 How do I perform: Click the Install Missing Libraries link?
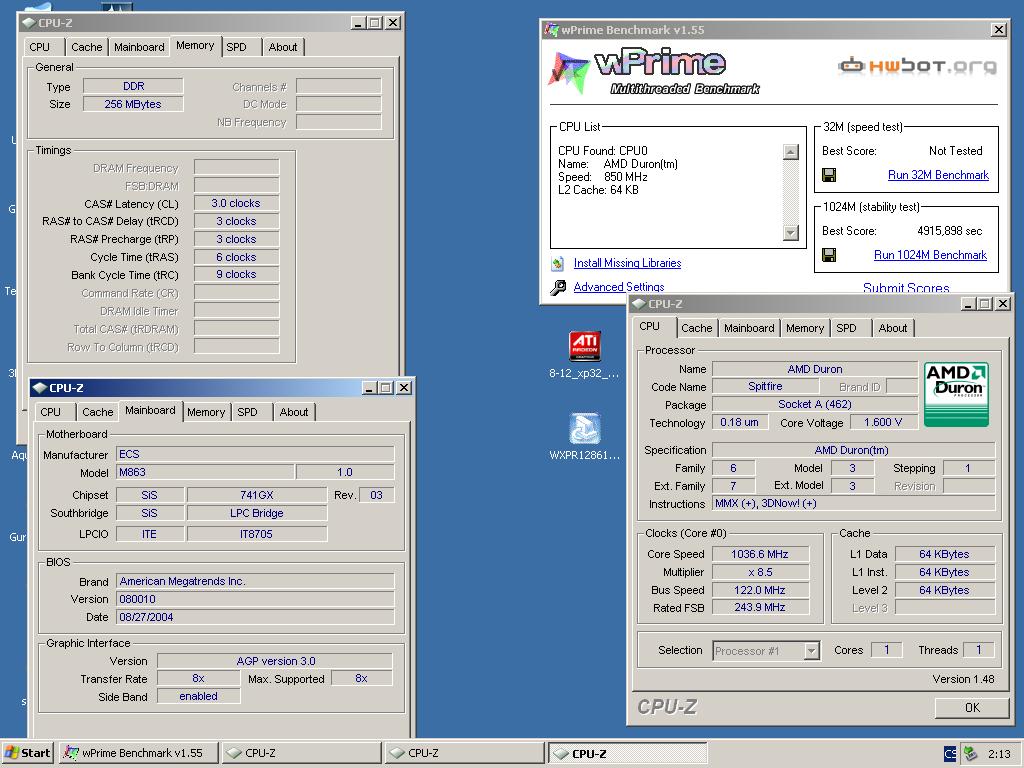coord(627,263)
